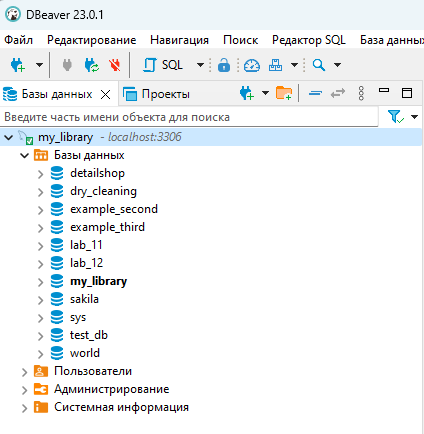424x434 pixels.
Task: Click the Пользователи users folder icon
Action: click(x=41, y=371)
